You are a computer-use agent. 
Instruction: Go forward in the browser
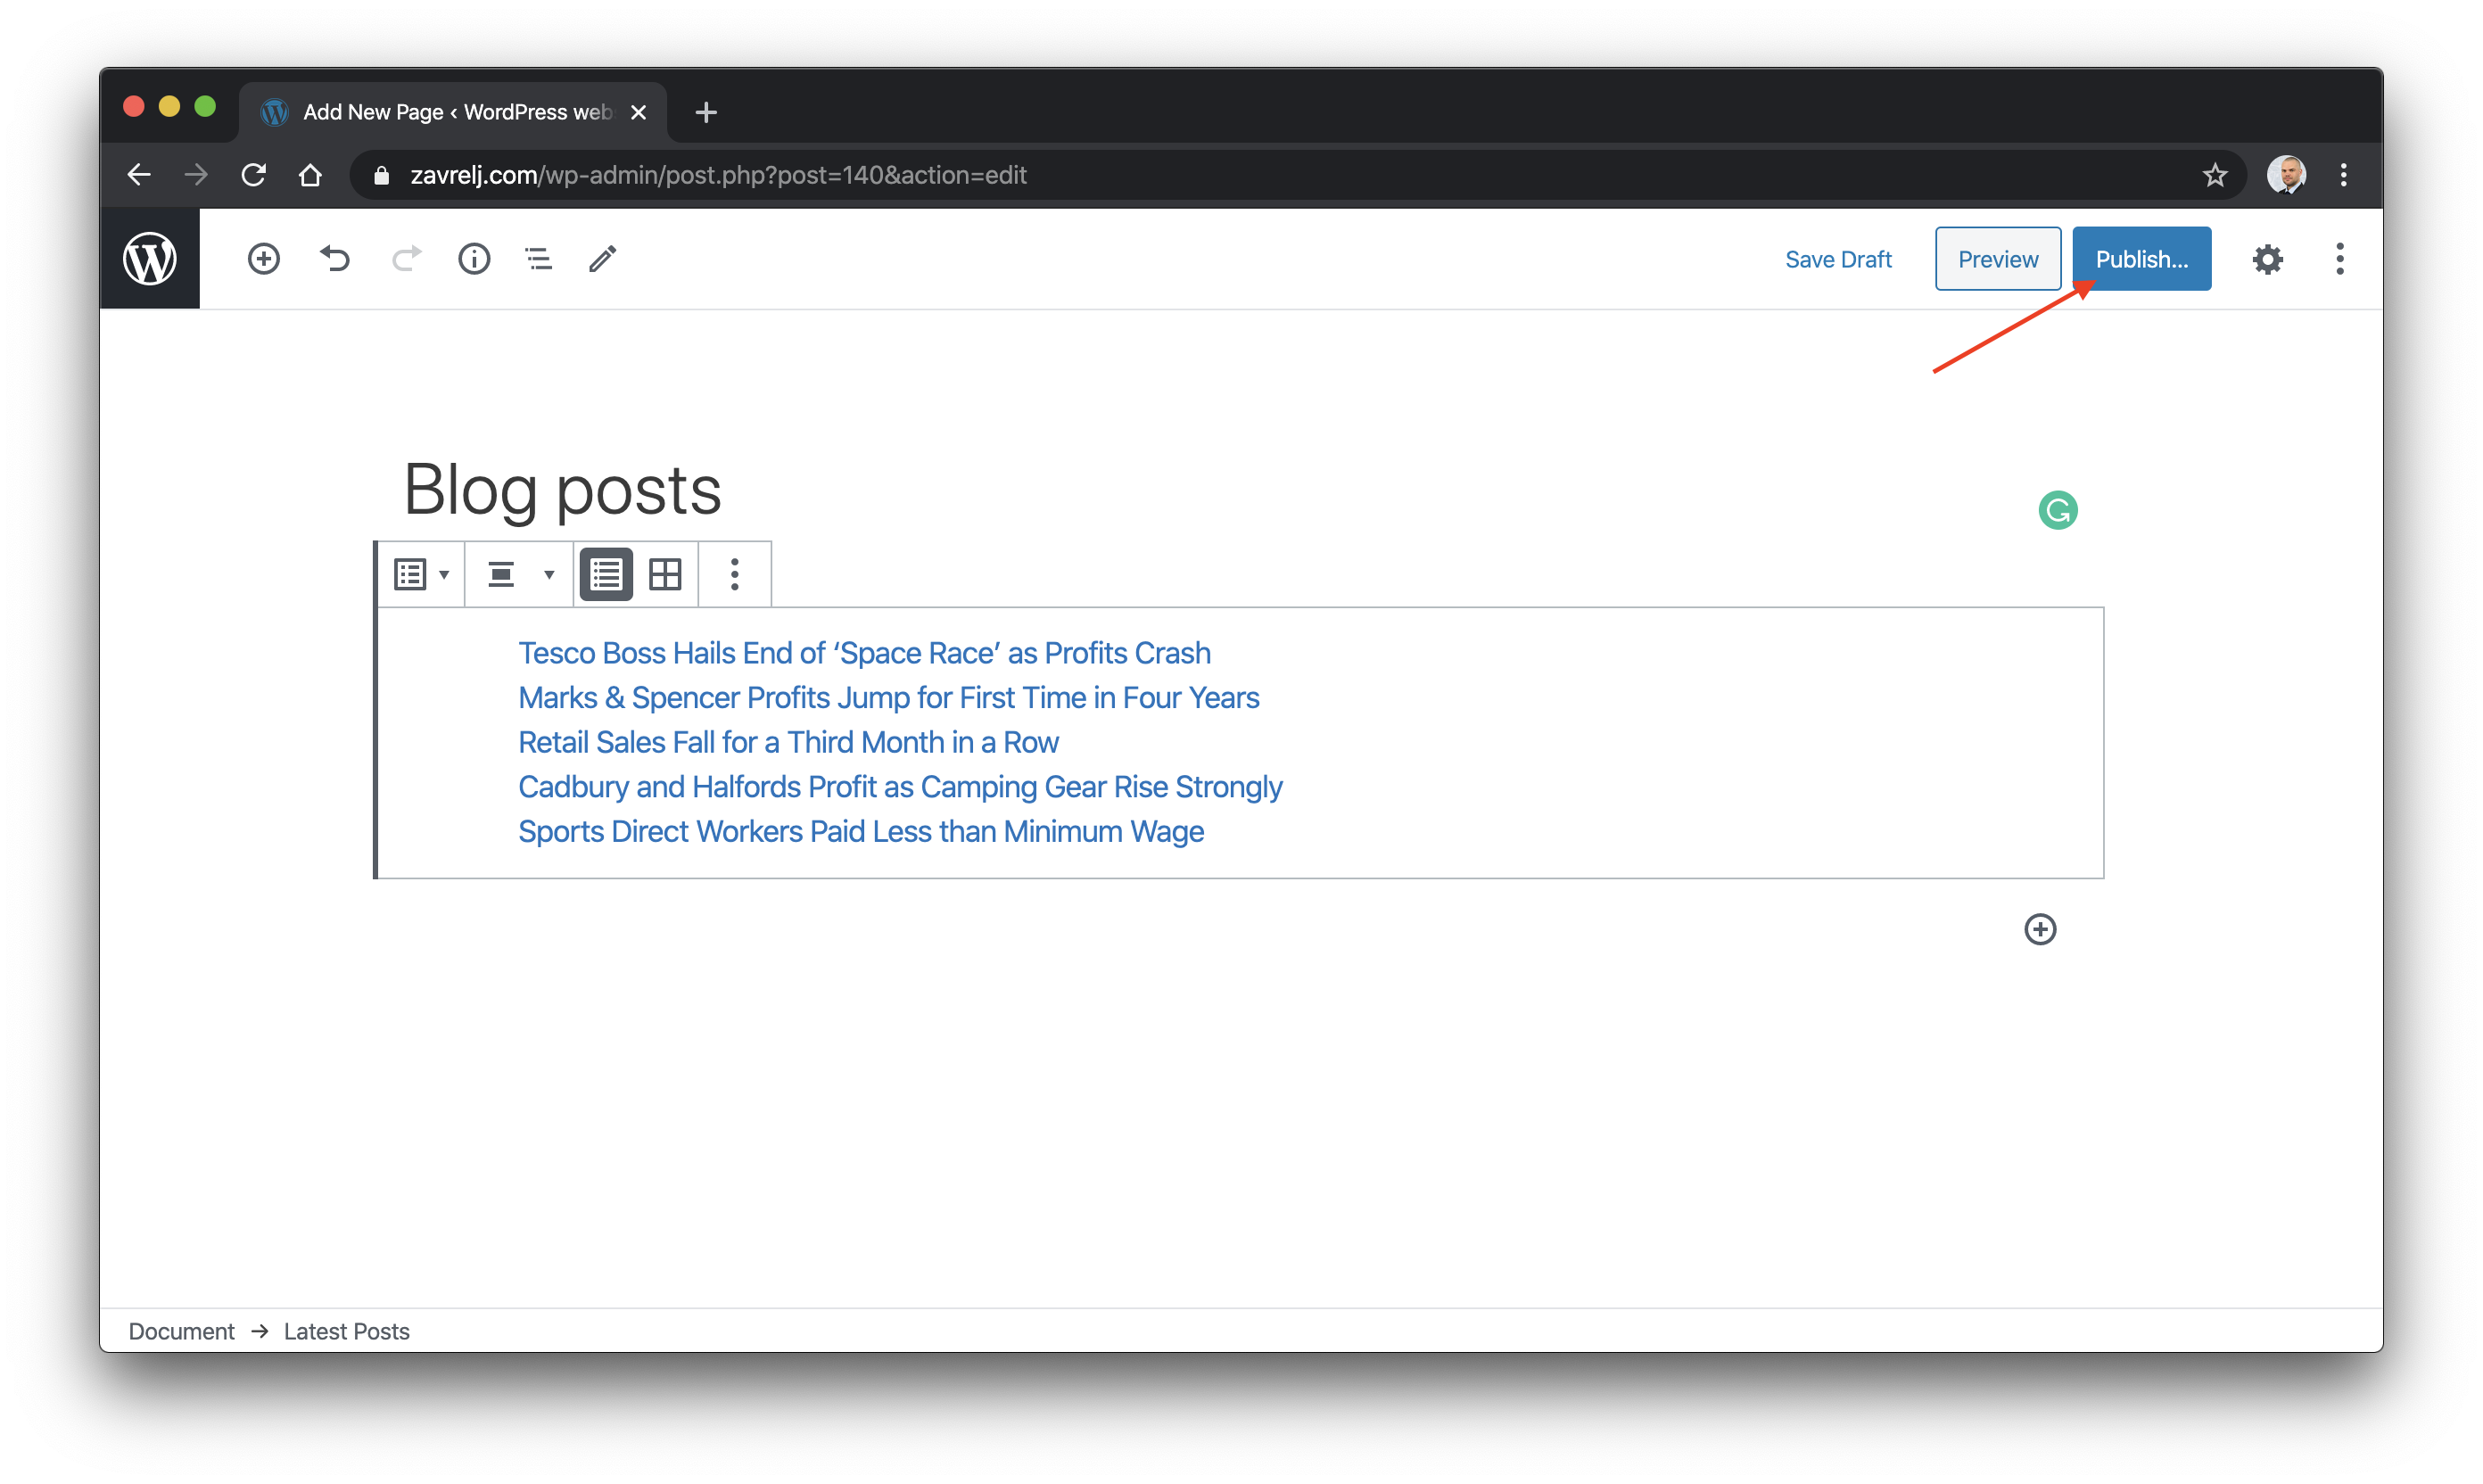pos(196,175)
